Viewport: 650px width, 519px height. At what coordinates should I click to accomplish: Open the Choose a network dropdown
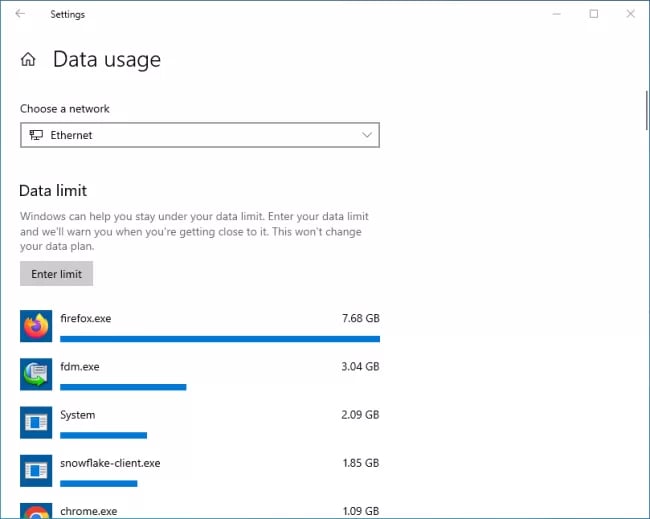pyautogui.click(x=200, y=135)
